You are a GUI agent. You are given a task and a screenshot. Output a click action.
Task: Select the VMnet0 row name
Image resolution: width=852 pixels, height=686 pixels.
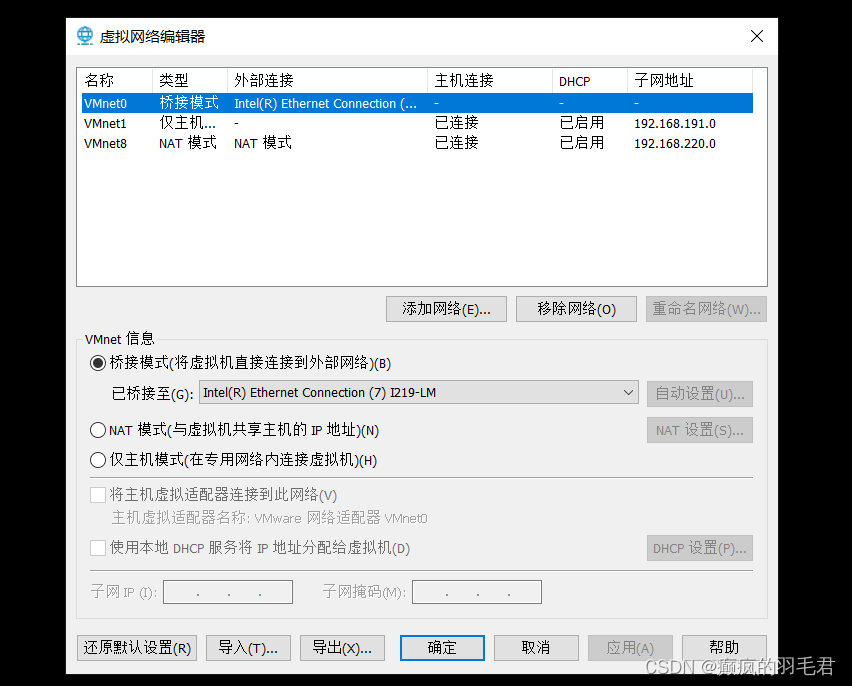[105, 103]
